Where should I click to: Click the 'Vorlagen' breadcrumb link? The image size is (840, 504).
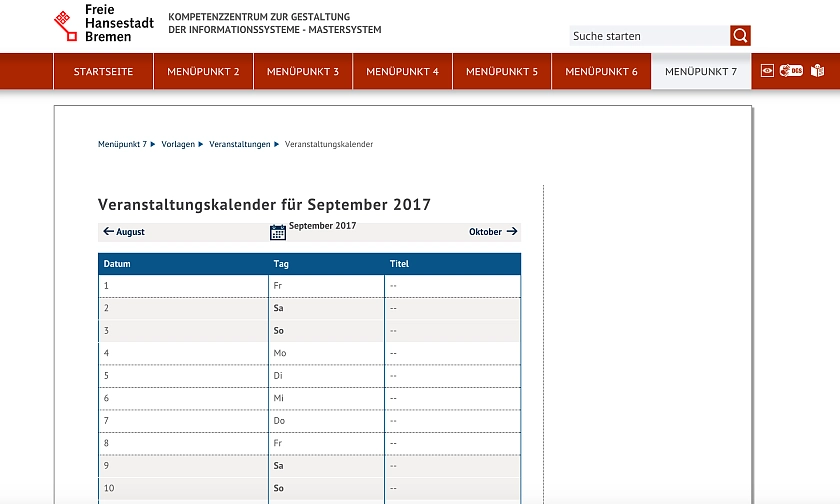click(x=178, y=144)
